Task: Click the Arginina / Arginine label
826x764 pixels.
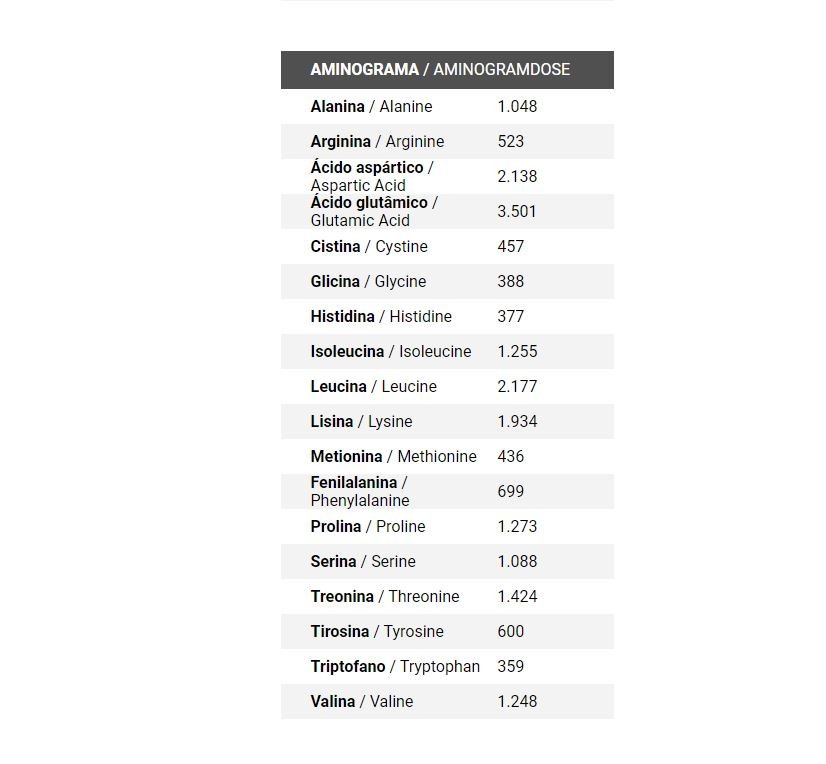Action: 377,142
